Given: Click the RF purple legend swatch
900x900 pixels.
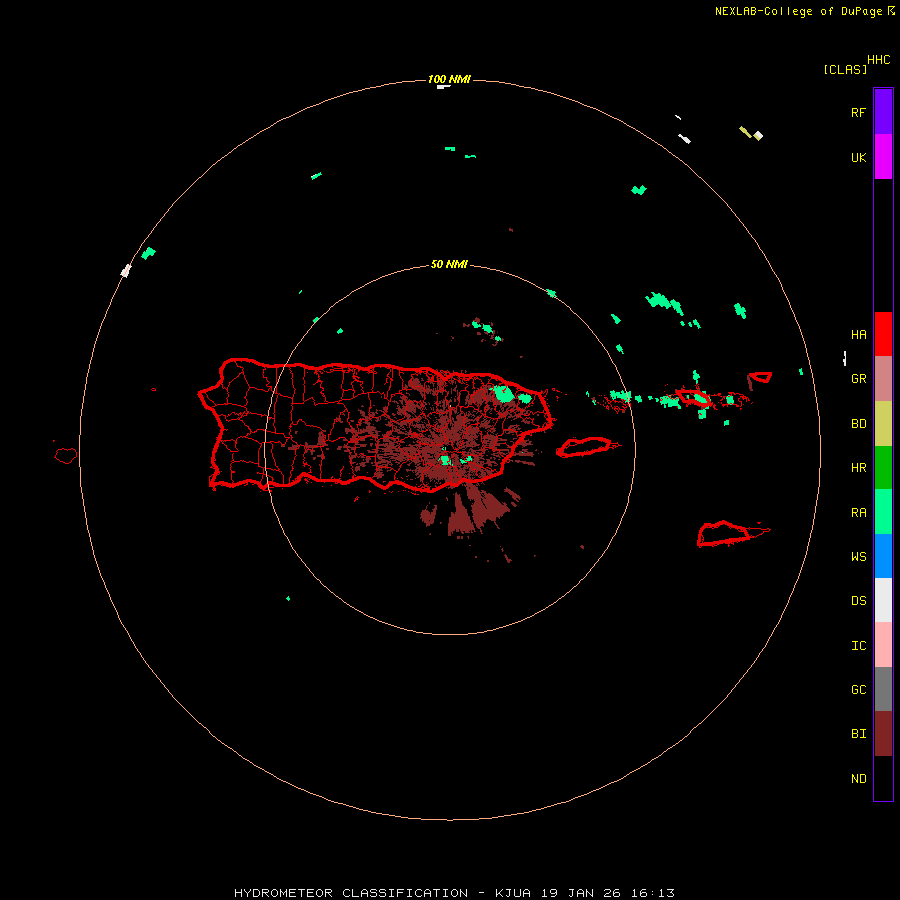Looking at the screenshot, I should coord(883,112).
